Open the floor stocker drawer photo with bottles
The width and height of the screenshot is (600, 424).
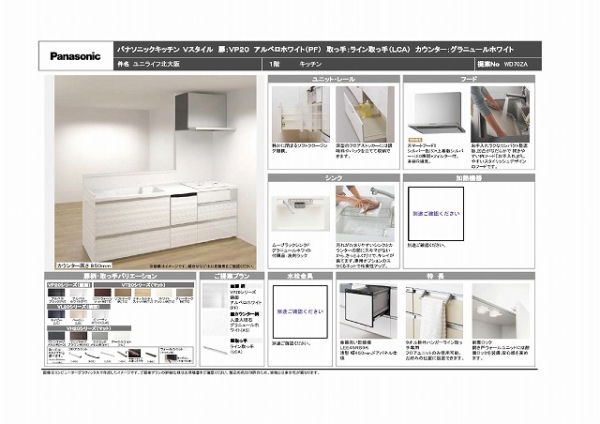tap(365, 114)
